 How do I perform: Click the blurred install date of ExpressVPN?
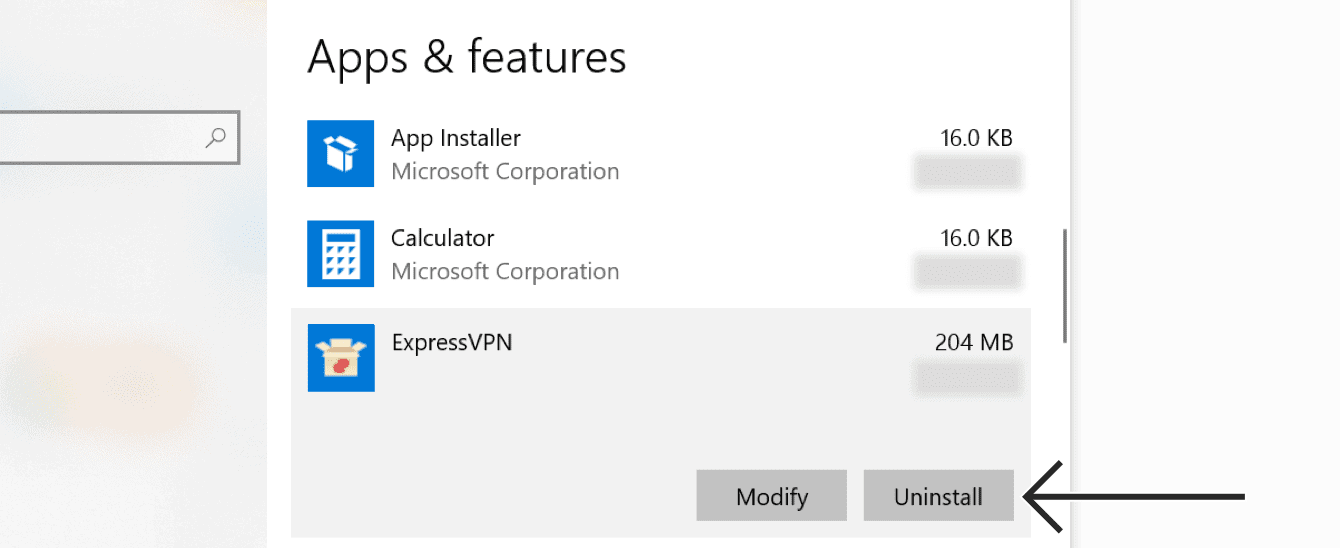click(967, 377)
